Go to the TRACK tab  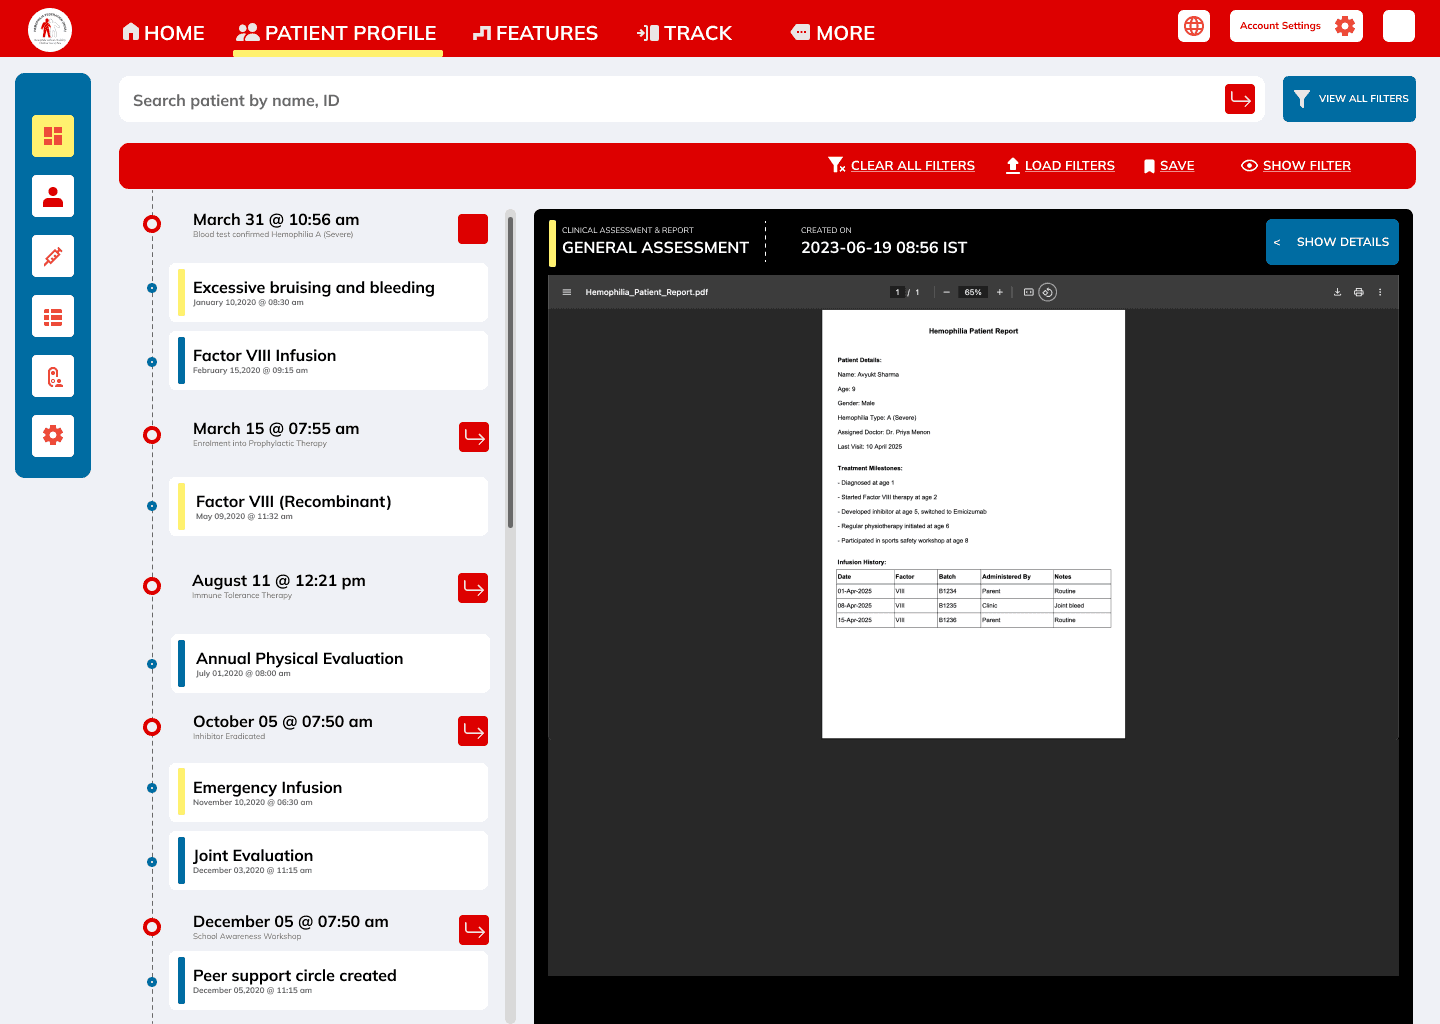pyautogui.click(x=684, y=33)
